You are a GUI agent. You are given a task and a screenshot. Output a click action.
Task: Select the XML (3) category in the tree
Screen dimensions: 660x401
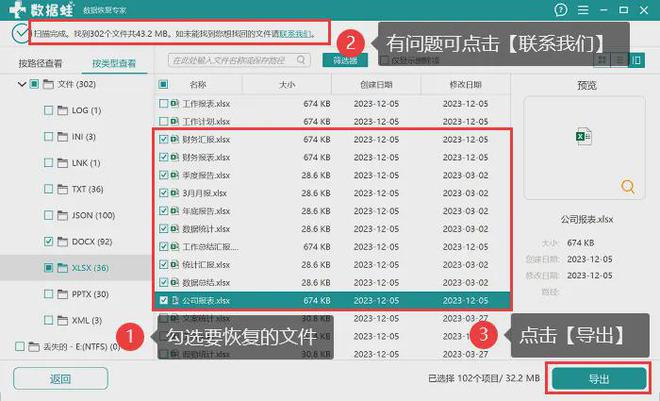click(x=87, y=320)
